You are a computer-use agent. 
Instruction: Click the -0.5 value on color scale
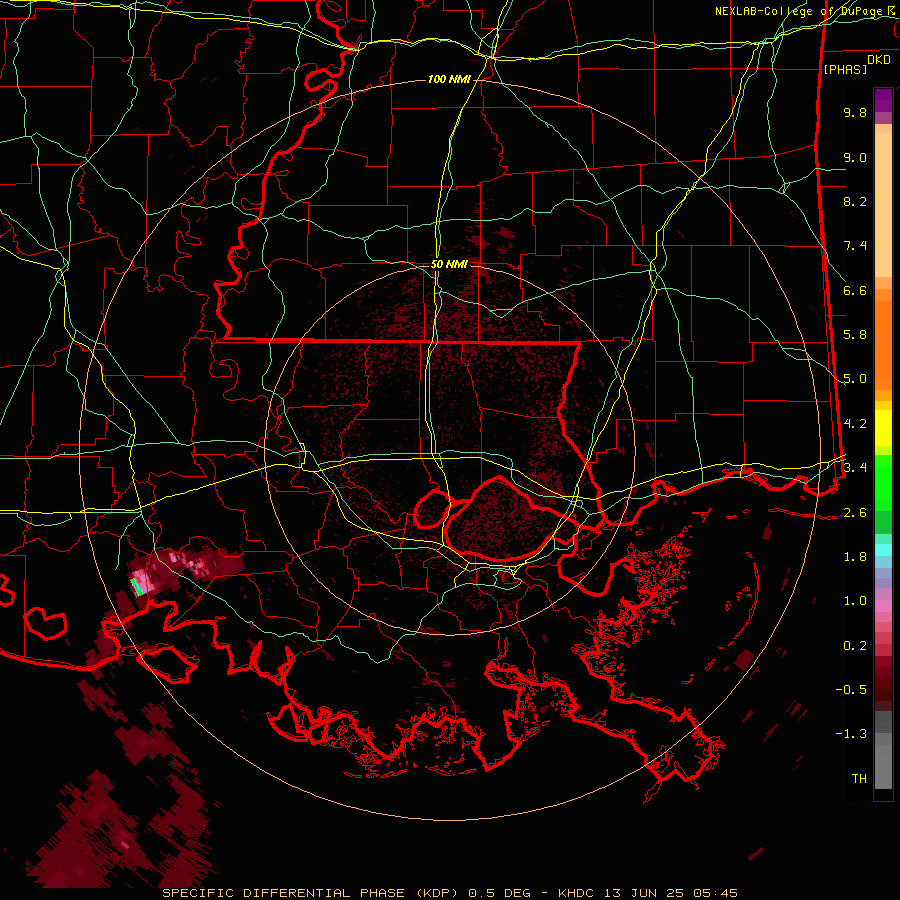coord(851,689)
